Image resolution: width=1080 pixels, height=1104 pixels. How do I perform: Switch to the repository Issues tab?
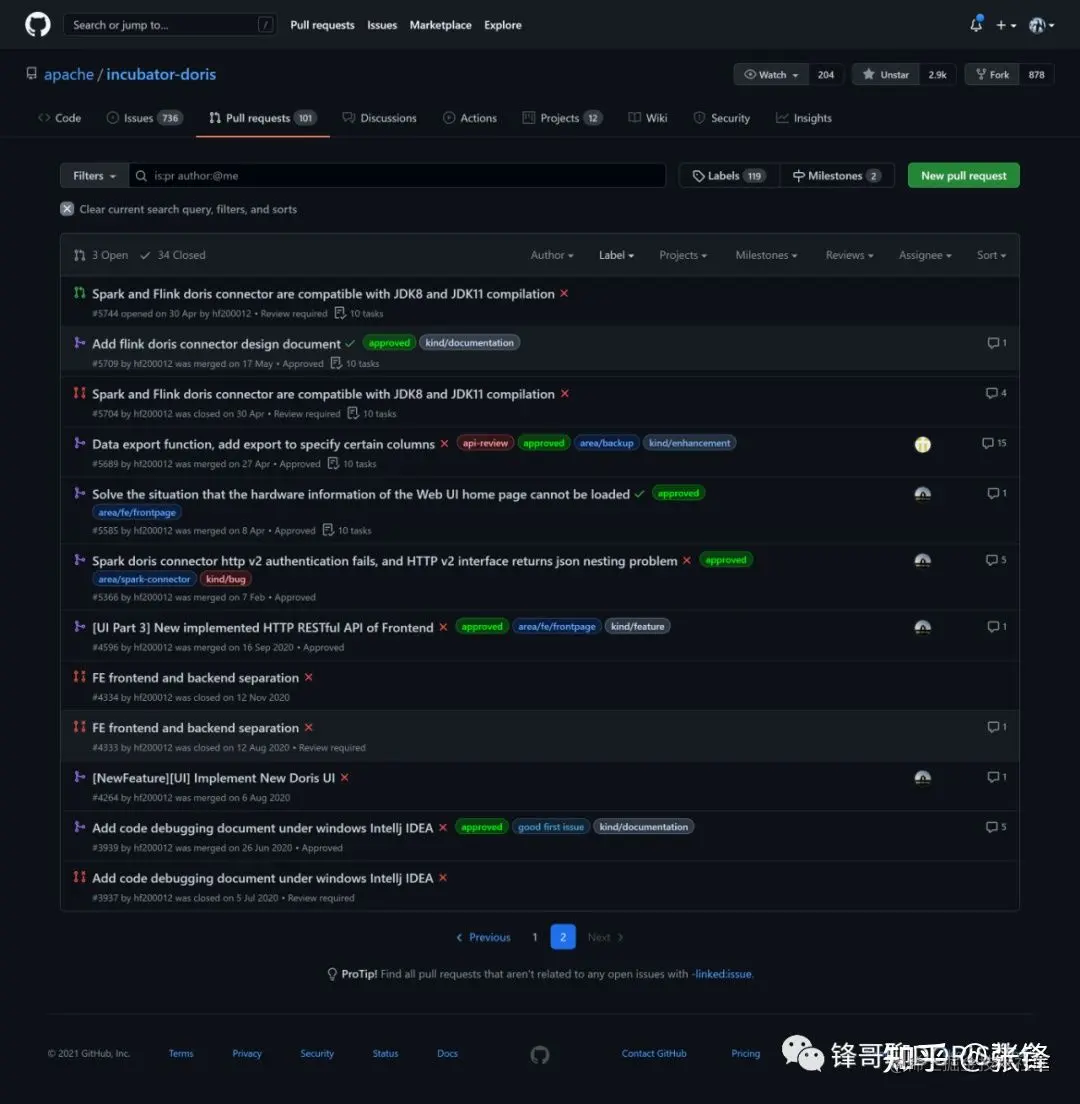145,118
